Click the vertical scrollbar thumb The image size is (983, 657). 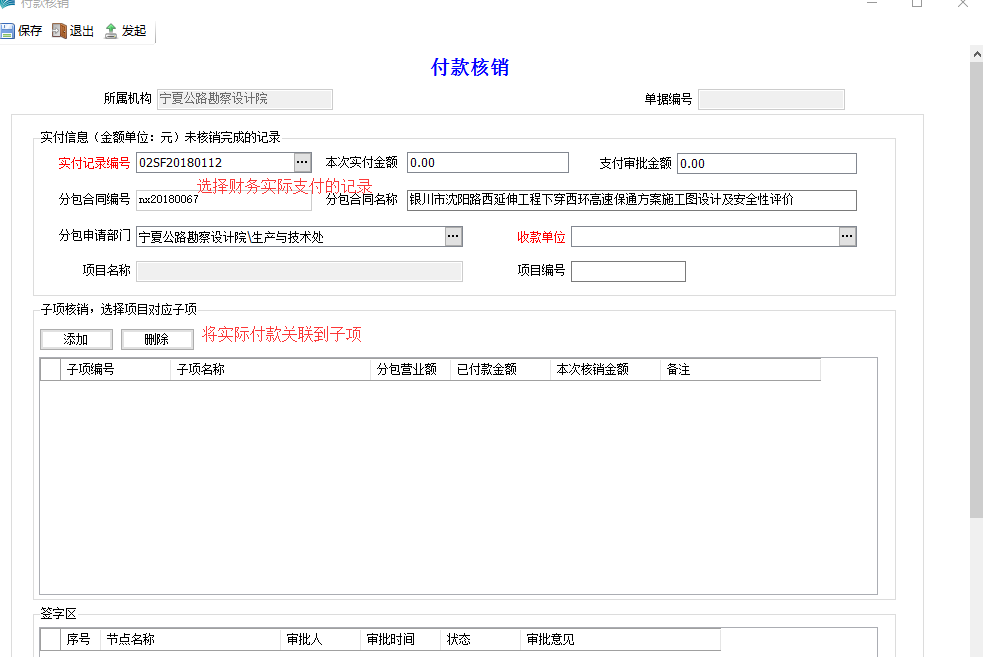976,290
